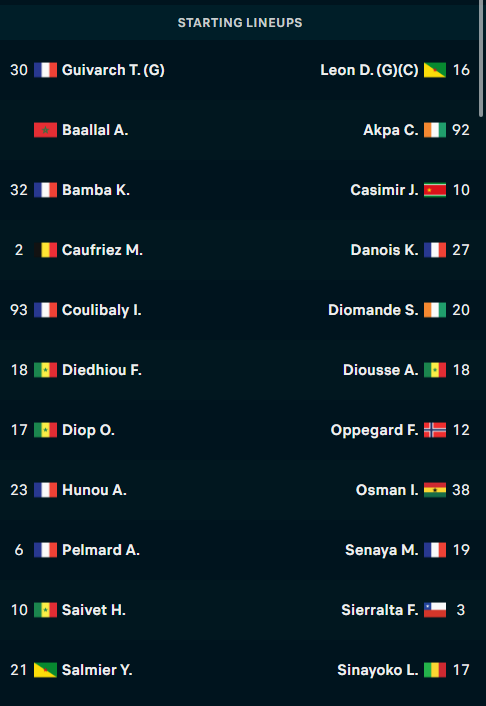Screen dimensions: 486x706
Task: Click the Mali flag next to Sinayoko L.
Action: point(435,670)
